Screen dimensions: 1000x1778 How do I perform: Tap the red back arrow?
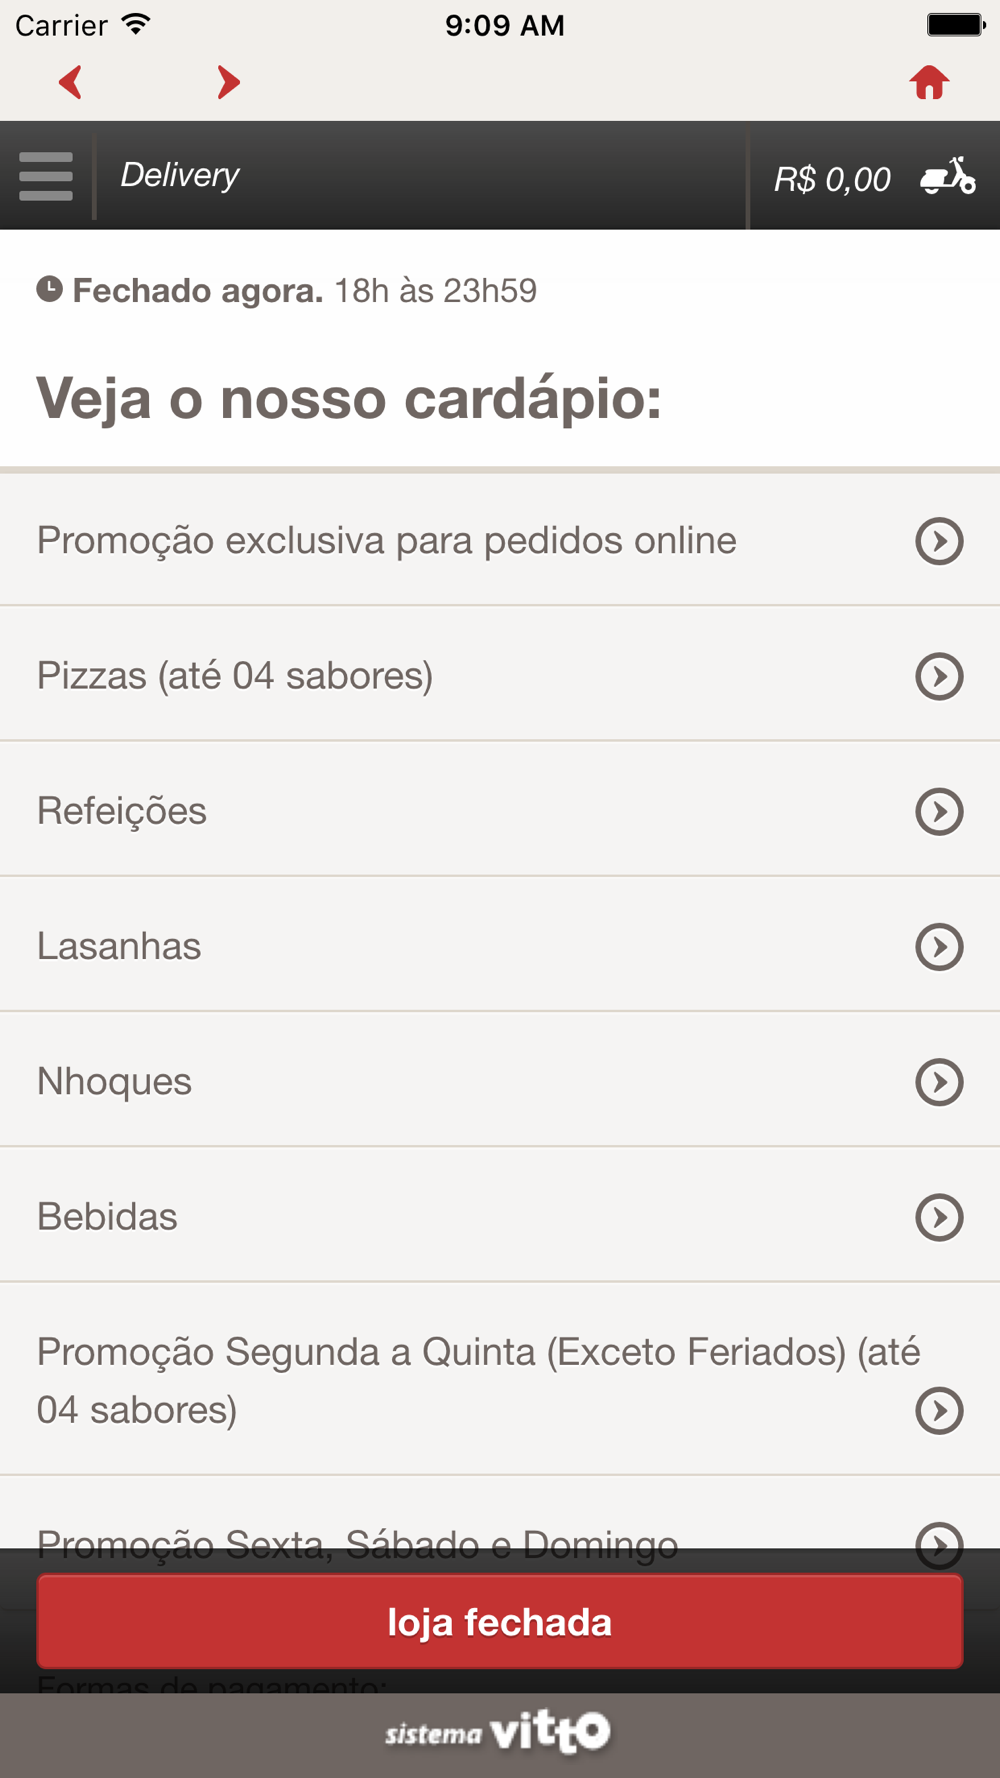(x=70, y=82)
